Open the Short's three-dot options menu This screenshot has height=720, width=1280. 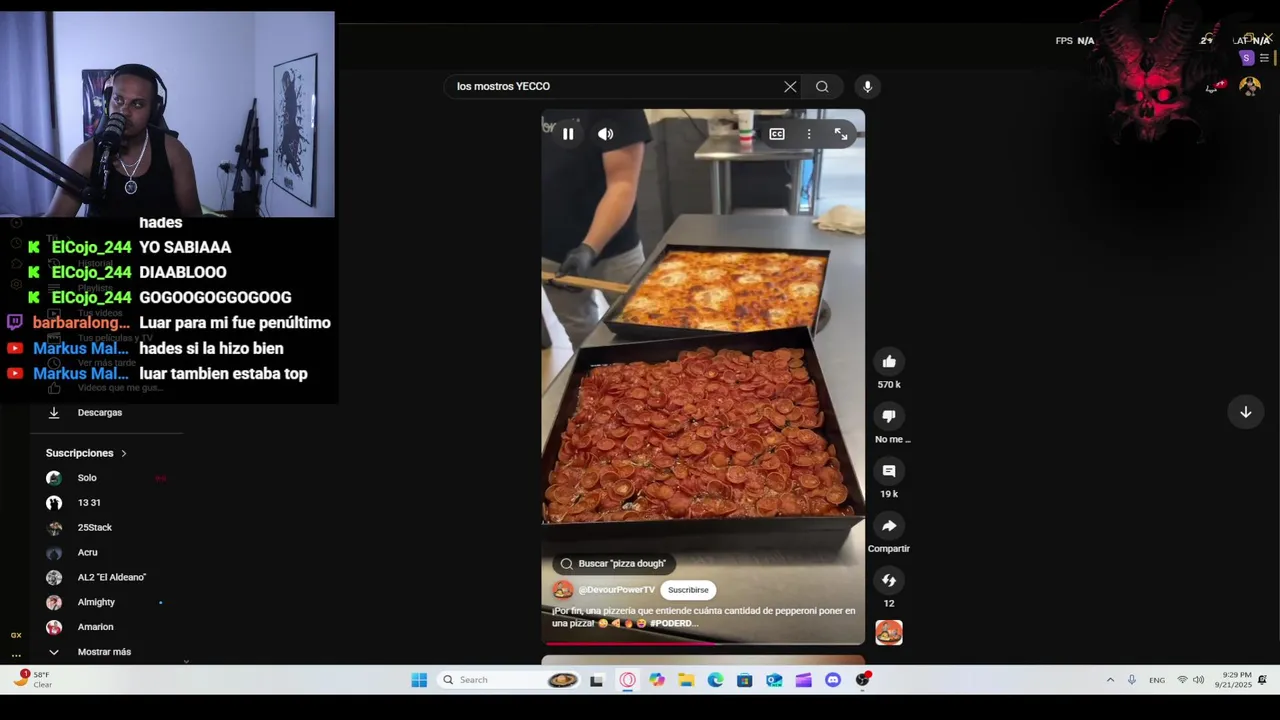(x=809, y=134)
